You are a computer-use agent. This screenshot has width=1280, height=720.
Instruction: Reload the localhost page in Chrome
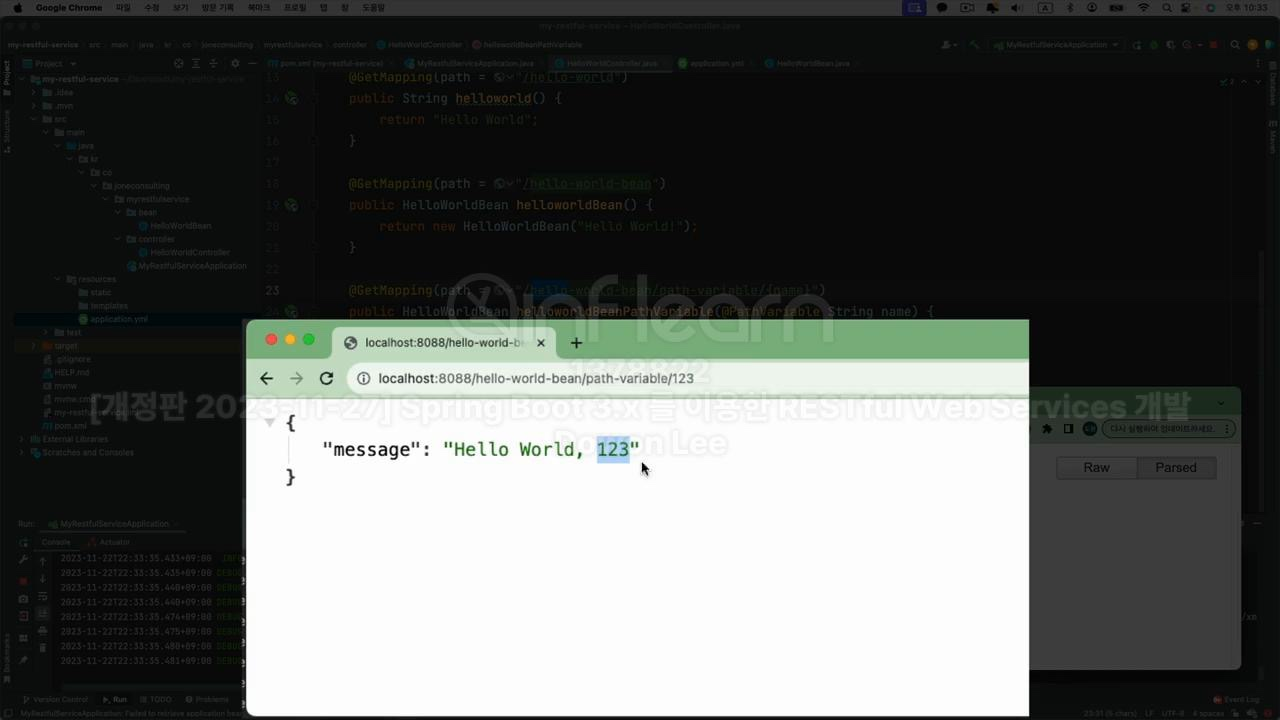coord(326,378)
